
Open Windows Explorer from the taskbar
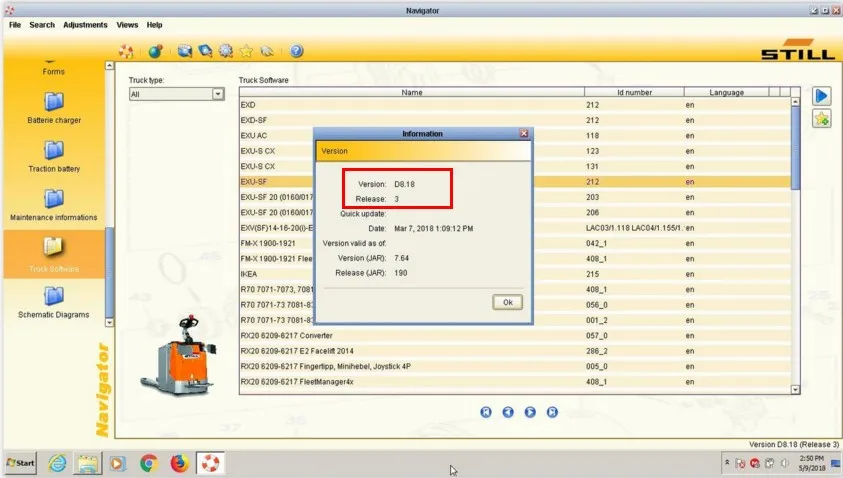[88, 463]
